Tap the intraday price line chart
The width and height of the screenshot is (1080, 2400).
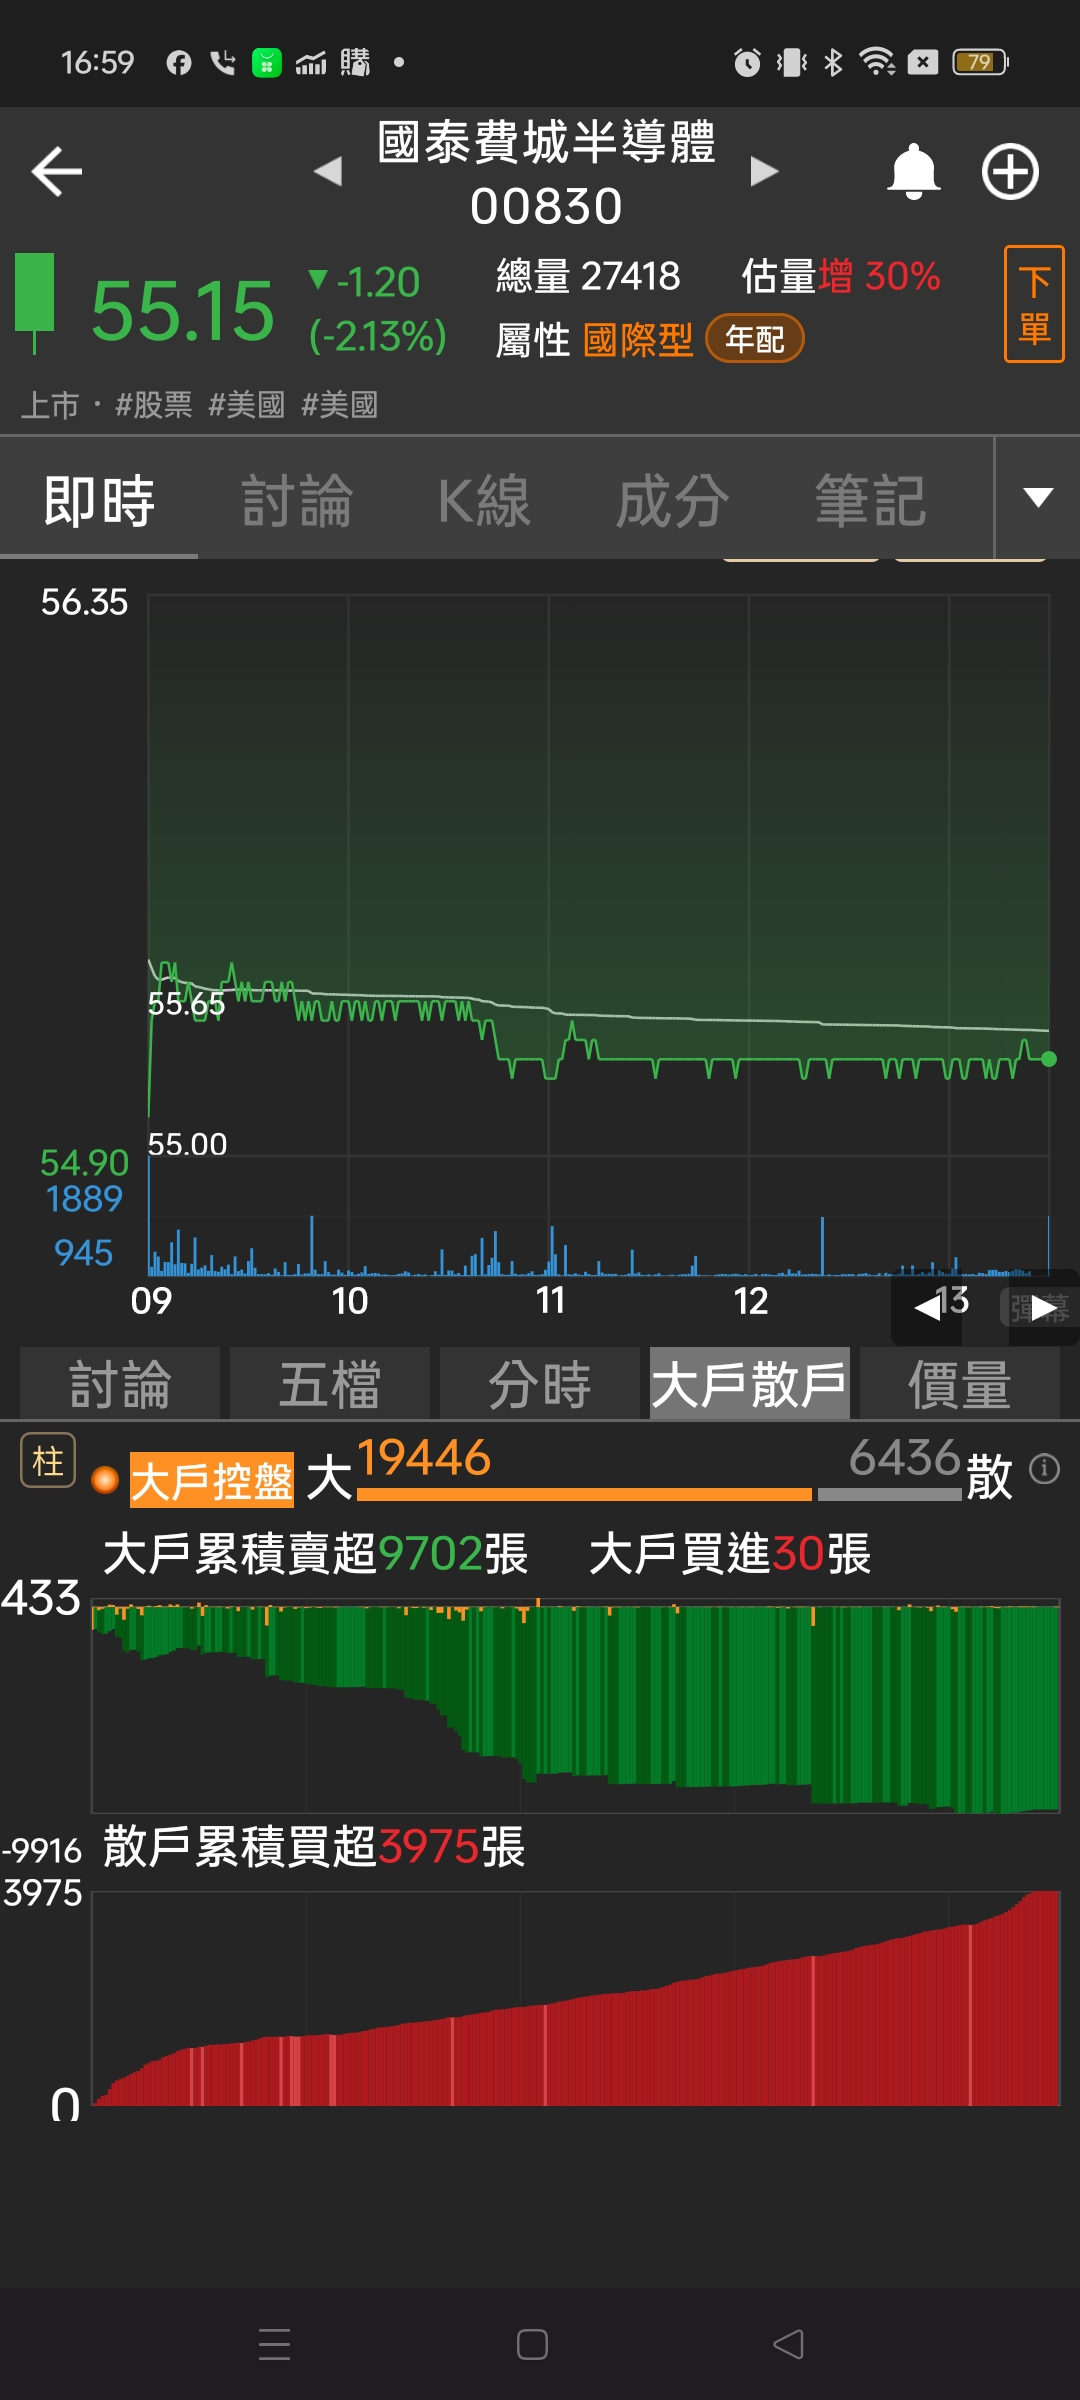[x=598, y=875]
